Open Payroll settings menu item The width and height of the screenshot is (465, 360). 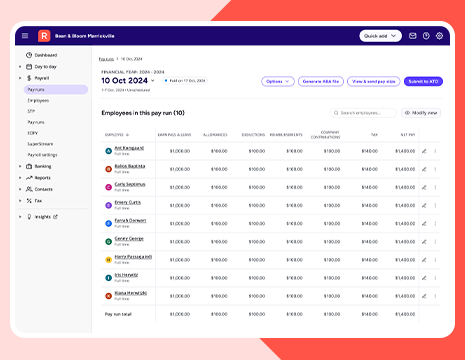pyautogui.click(x=42, y=155)
